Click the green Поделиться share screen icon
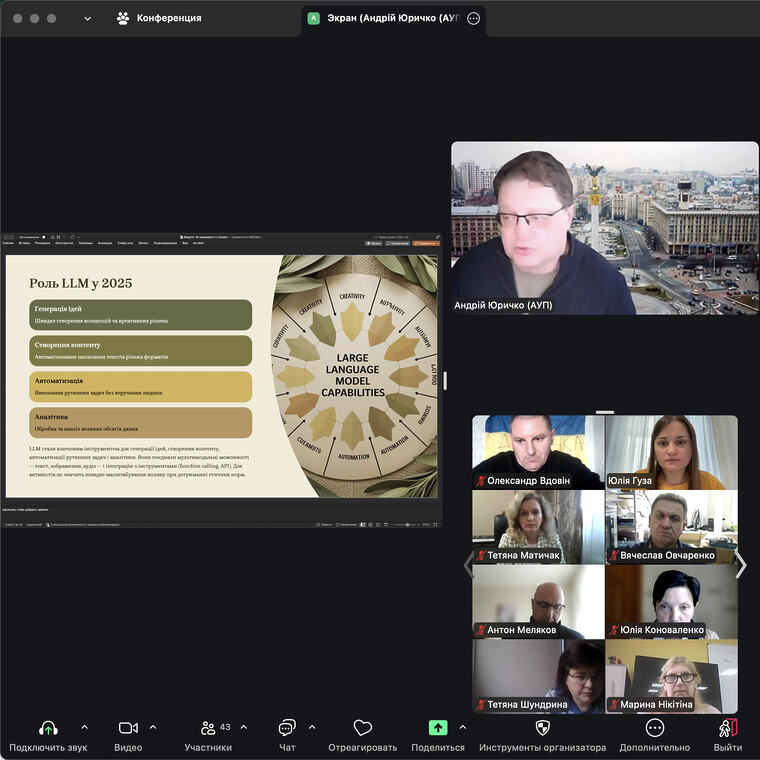760x760 pixels. pyautogui.click(x=437, y=728)
